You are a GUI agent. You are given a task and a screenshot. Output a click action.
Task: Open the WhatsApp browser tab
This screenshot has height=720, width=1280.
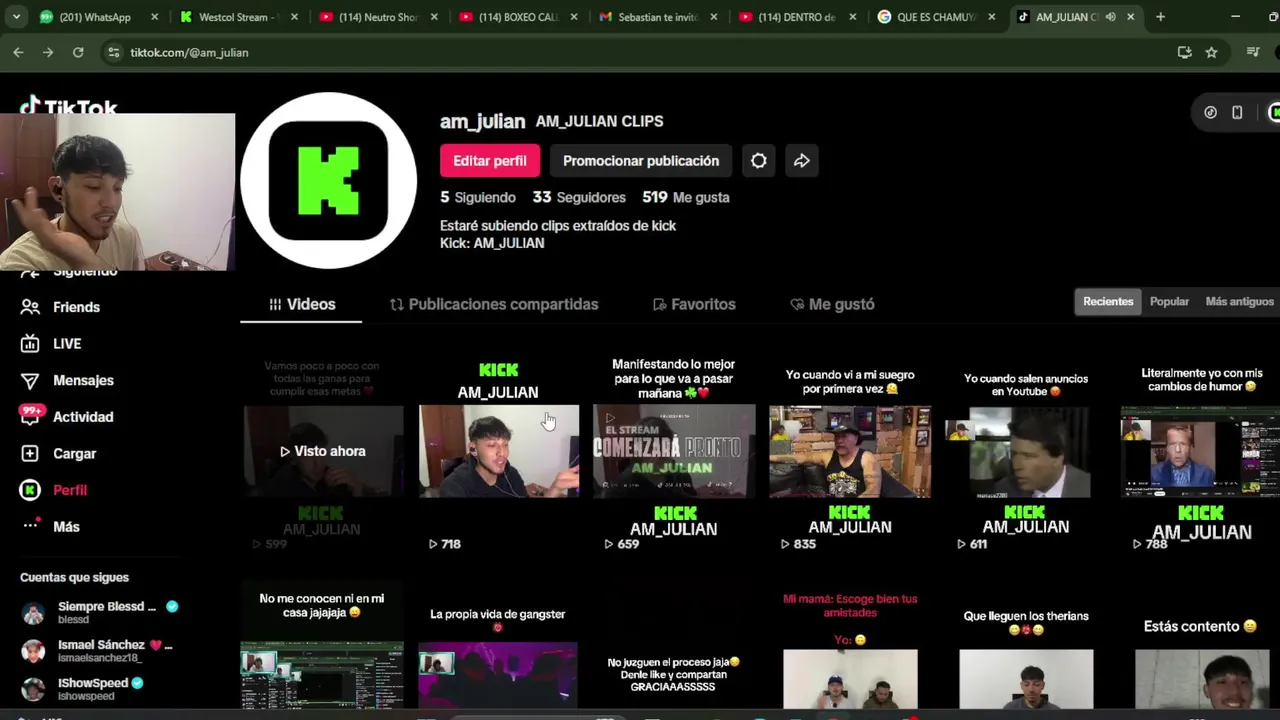tap(98, 17)
